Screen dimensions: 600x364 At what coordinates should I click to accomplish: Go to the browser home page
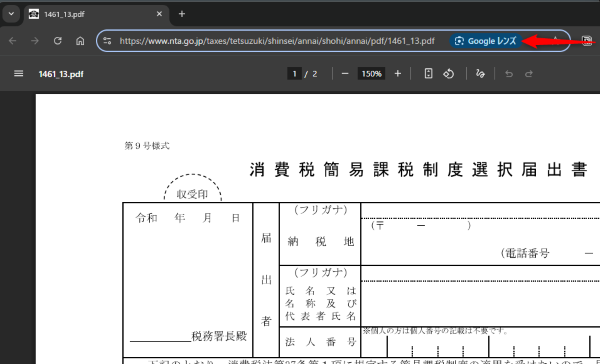pyautogui.click(x=80, y=41)
